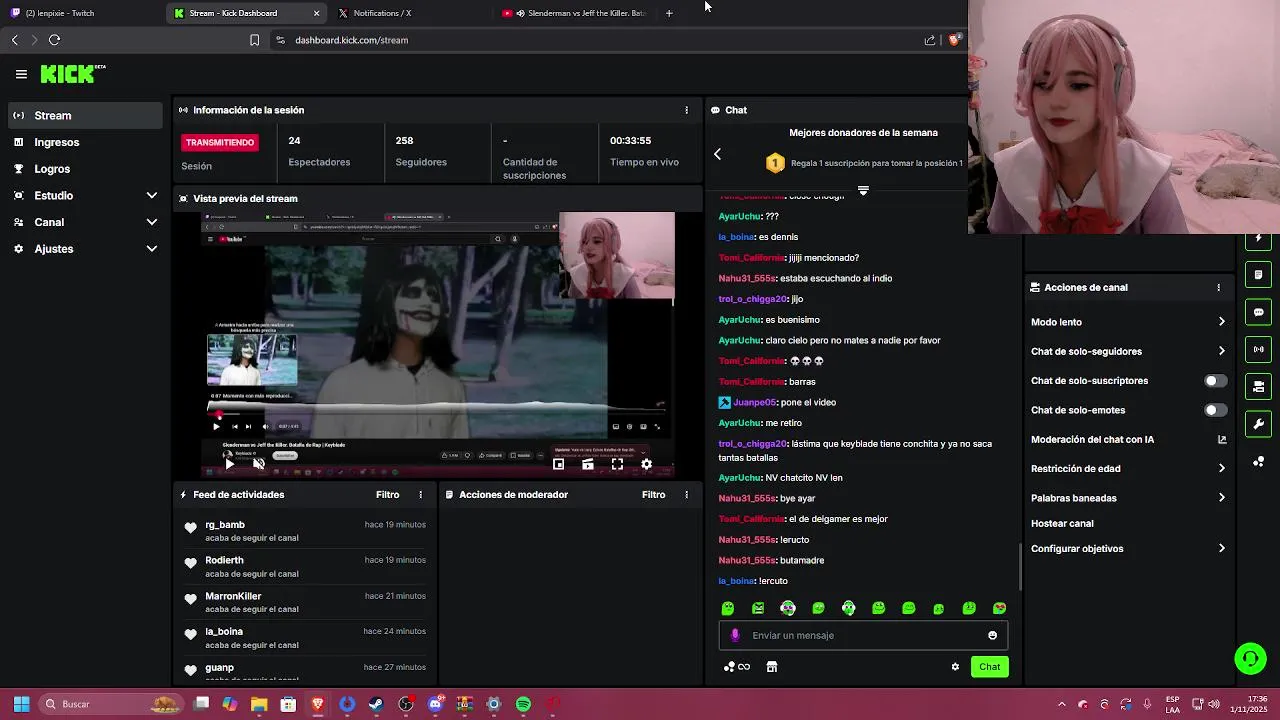This screenshot has height=720, width=1280.
Task: Open Discord from the taskbar
Action: pos(435,704)
